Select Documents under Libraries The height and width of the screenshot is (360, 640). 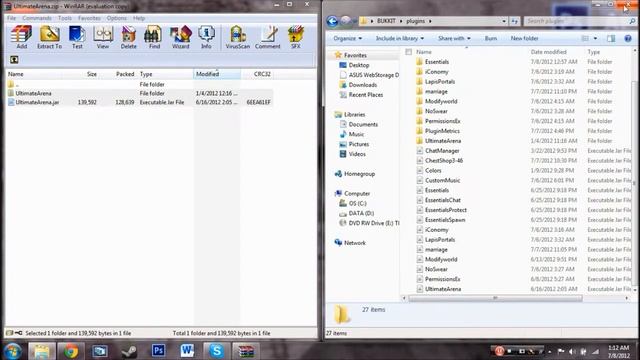[359, 124]
